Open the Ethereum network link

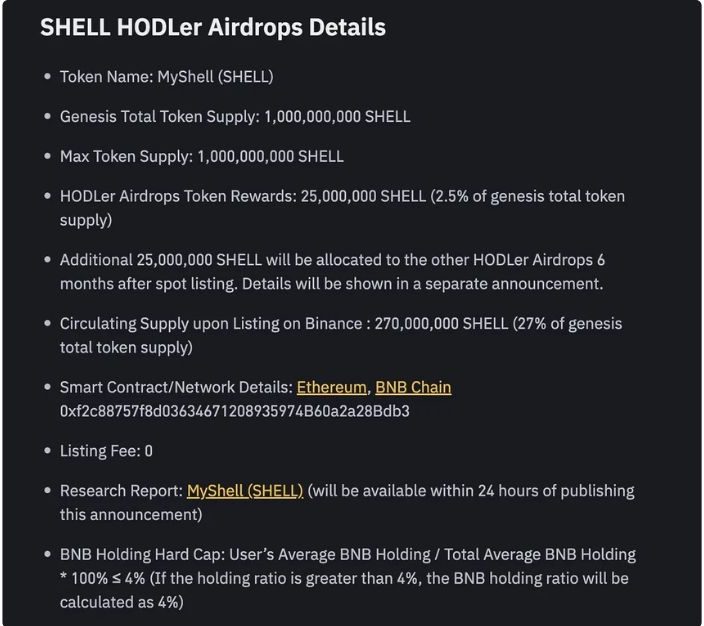coord(331,387)
